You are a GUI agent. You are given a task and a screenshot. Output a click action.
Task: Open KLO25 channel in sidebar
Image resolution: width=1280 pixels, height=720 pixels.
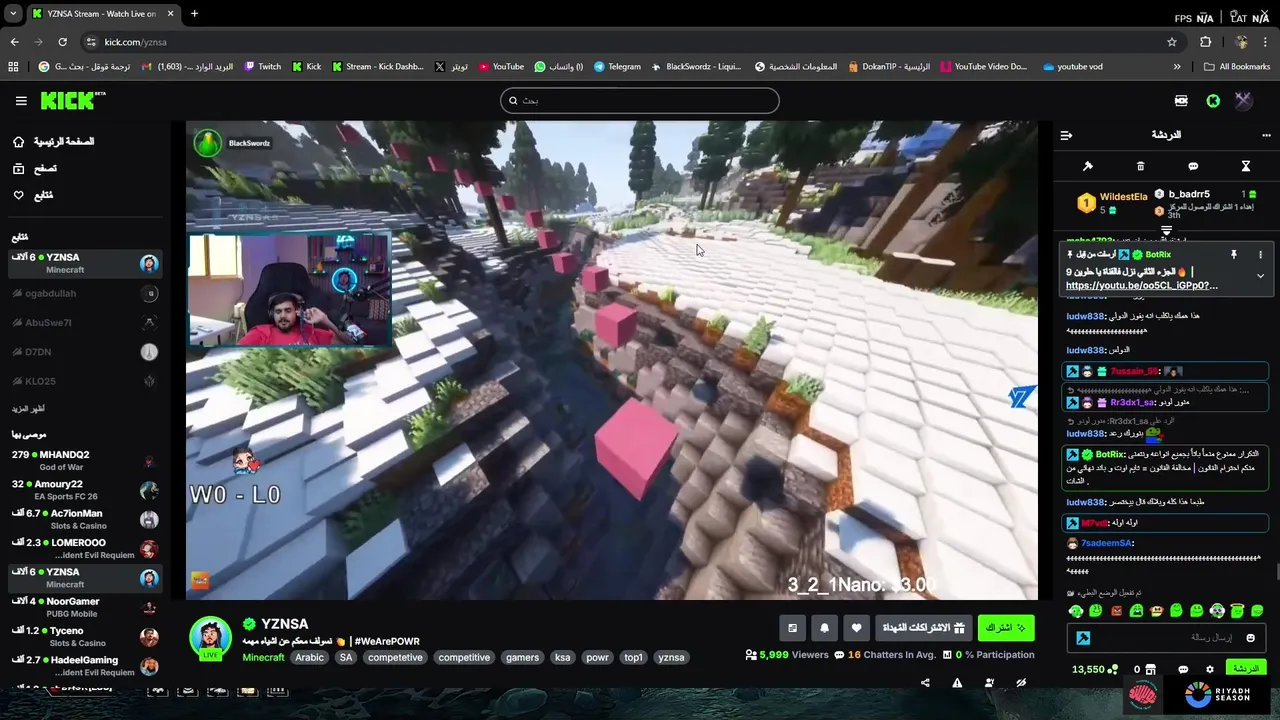85,381
